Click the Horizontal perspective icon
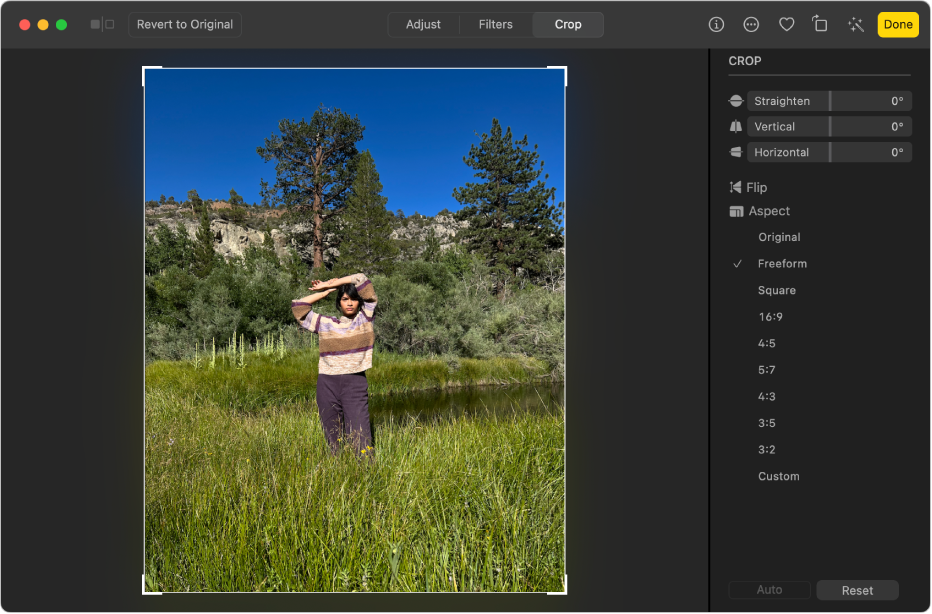Screen dimensions: 932x614 (x=735, y=152)
